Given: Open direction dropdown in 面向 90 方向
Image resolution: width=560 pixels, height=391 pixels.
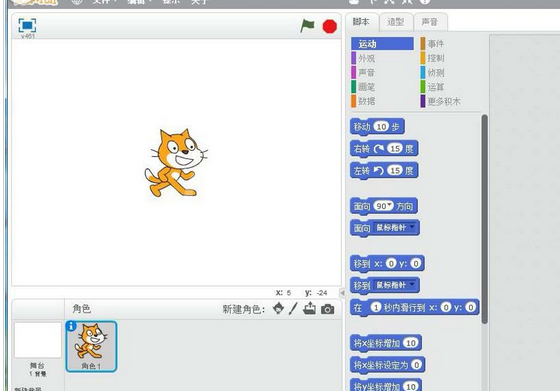Looking at the screenshot, I should click(x=390, y=205).
